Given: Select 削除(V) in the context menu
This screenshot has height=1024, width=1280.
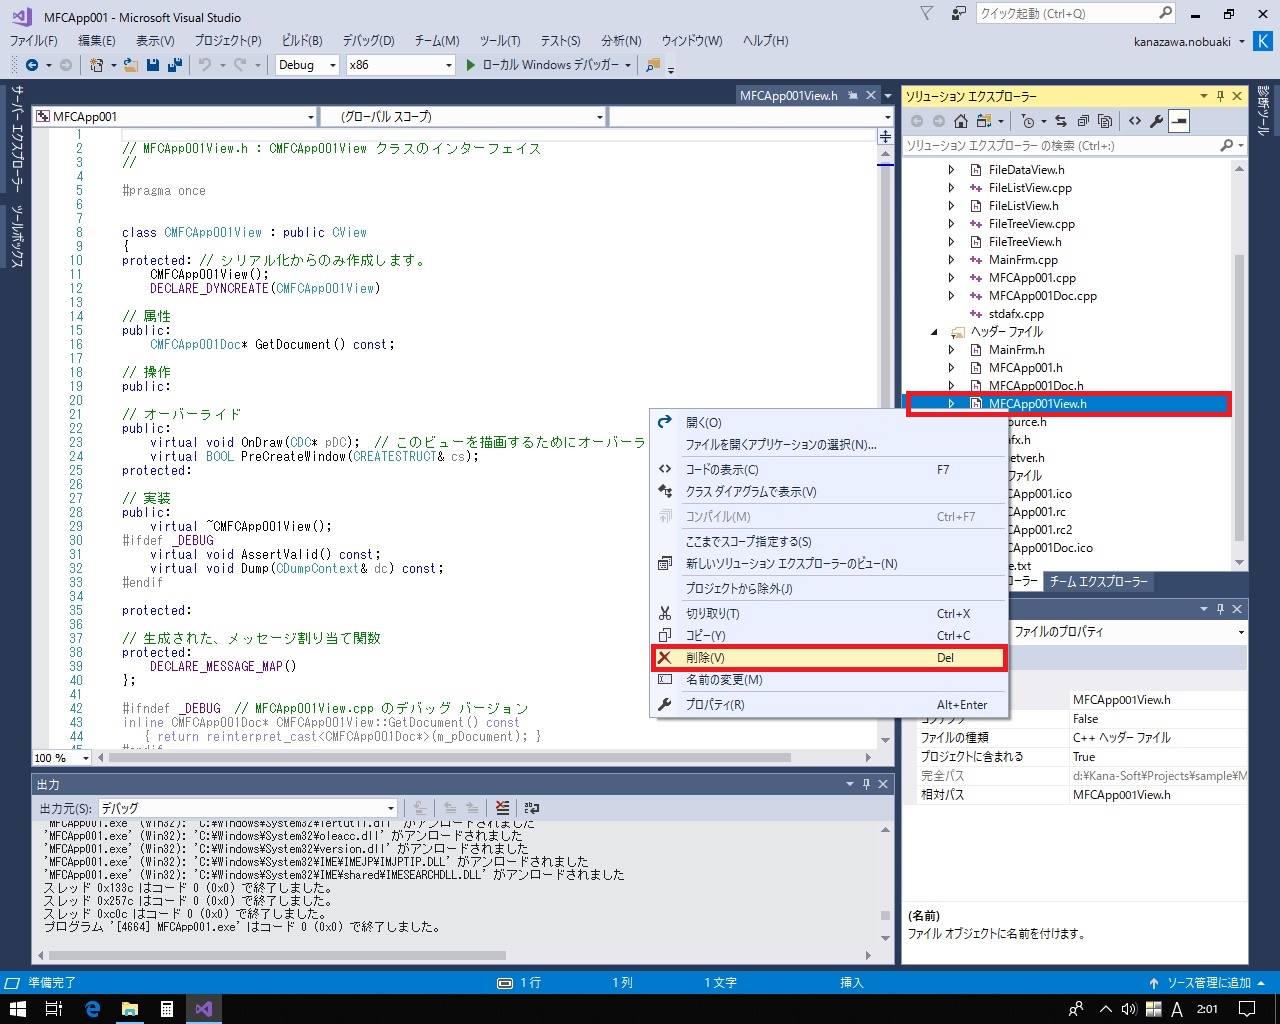Looking at the screenshot, I should coord(829,658).
